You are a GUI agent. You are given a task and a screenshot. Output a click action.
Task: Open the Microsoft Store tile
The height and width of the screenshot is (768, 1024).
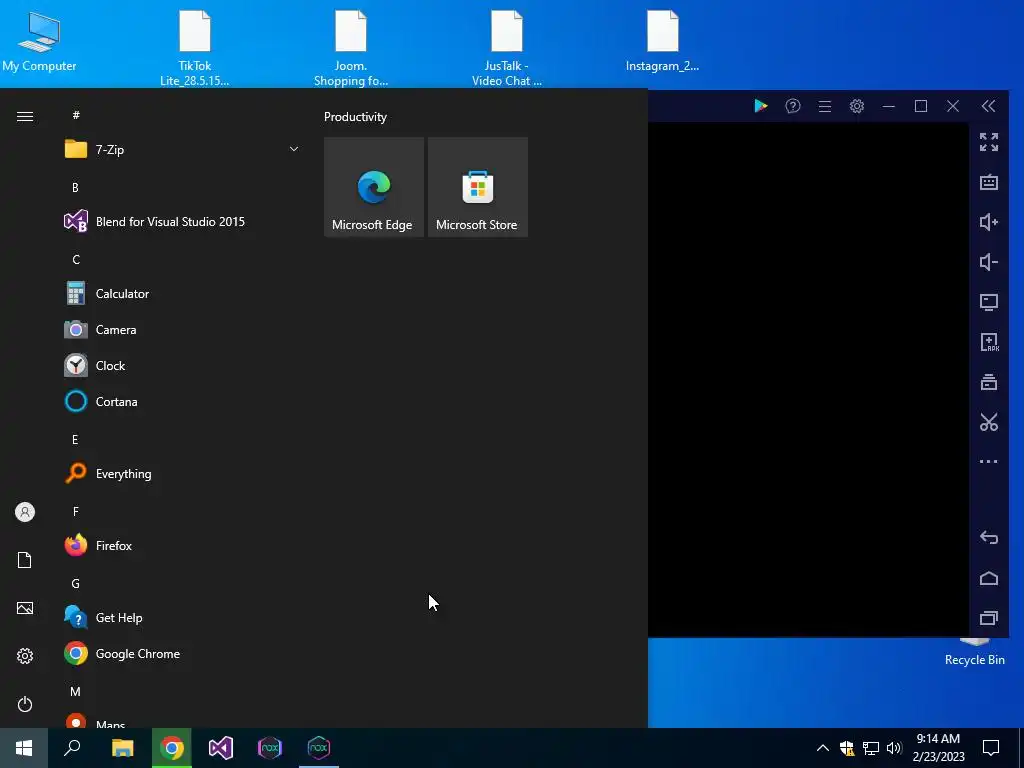click(x=477, y=187)
